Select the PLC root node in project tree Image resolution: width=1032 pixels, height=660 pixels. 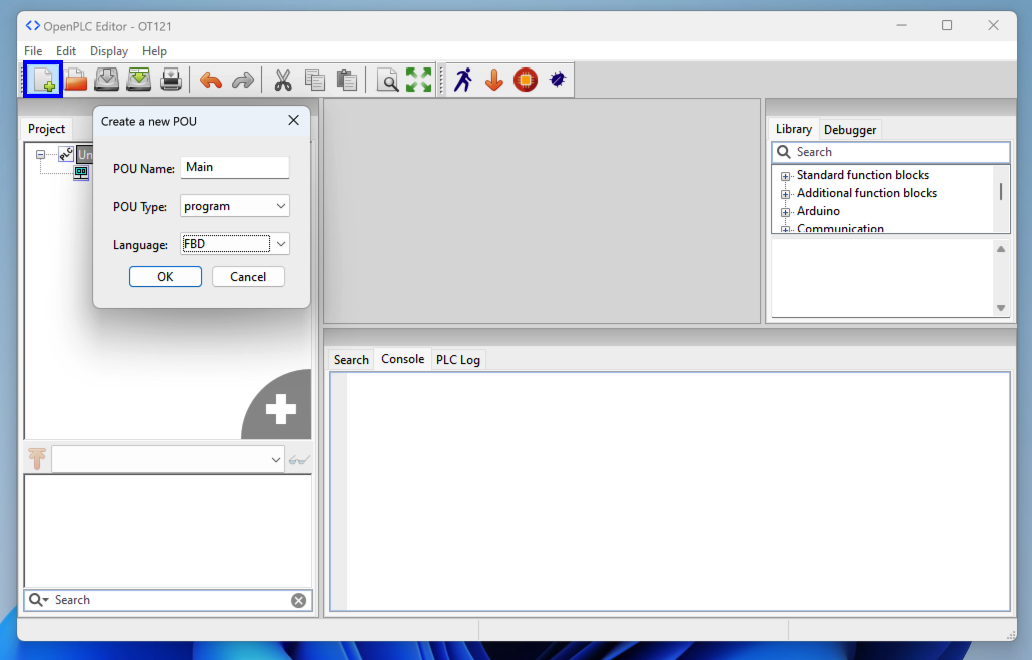pos(66,154)
